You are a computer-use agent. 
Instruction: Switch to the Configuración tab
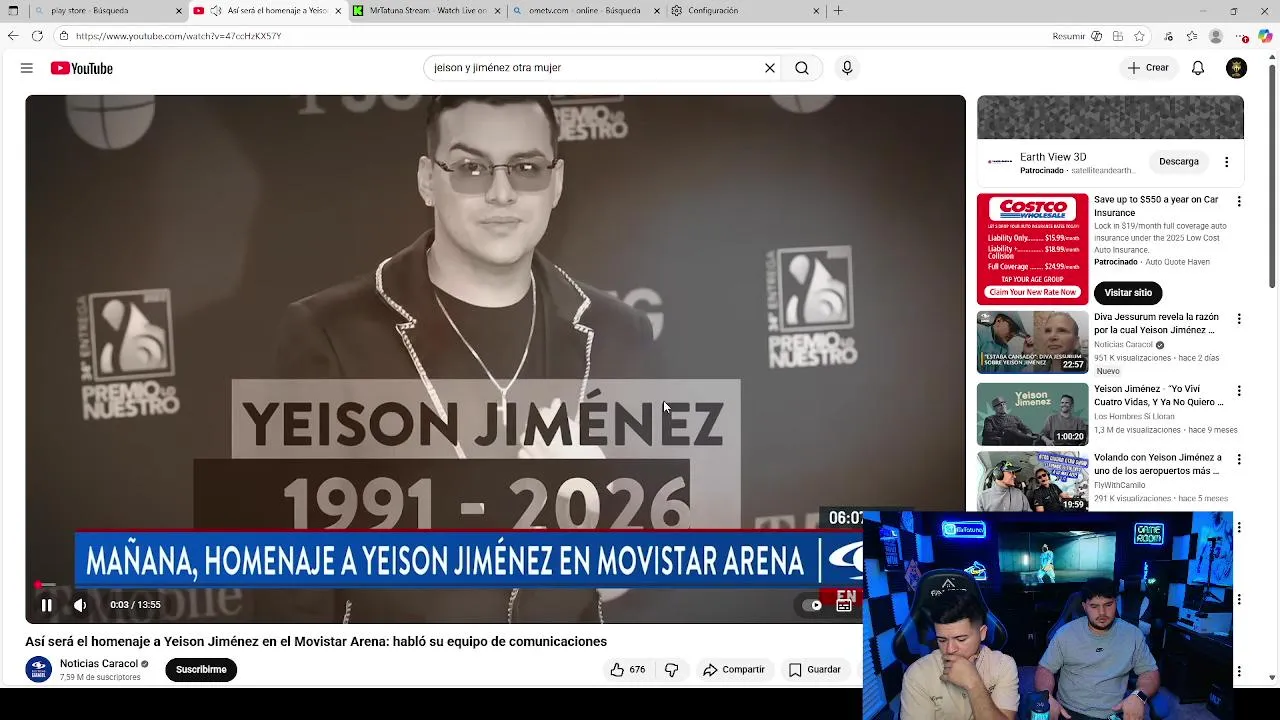(746, 11)
